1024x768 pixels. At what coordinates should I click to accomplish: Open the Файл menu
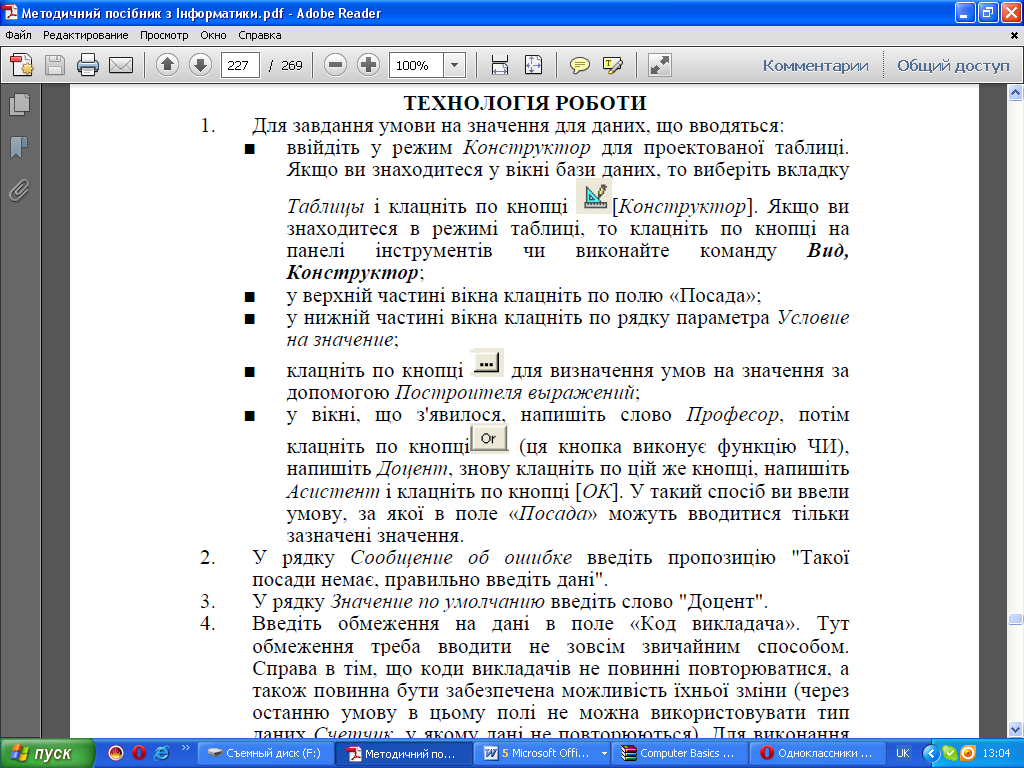pos(18,35)
